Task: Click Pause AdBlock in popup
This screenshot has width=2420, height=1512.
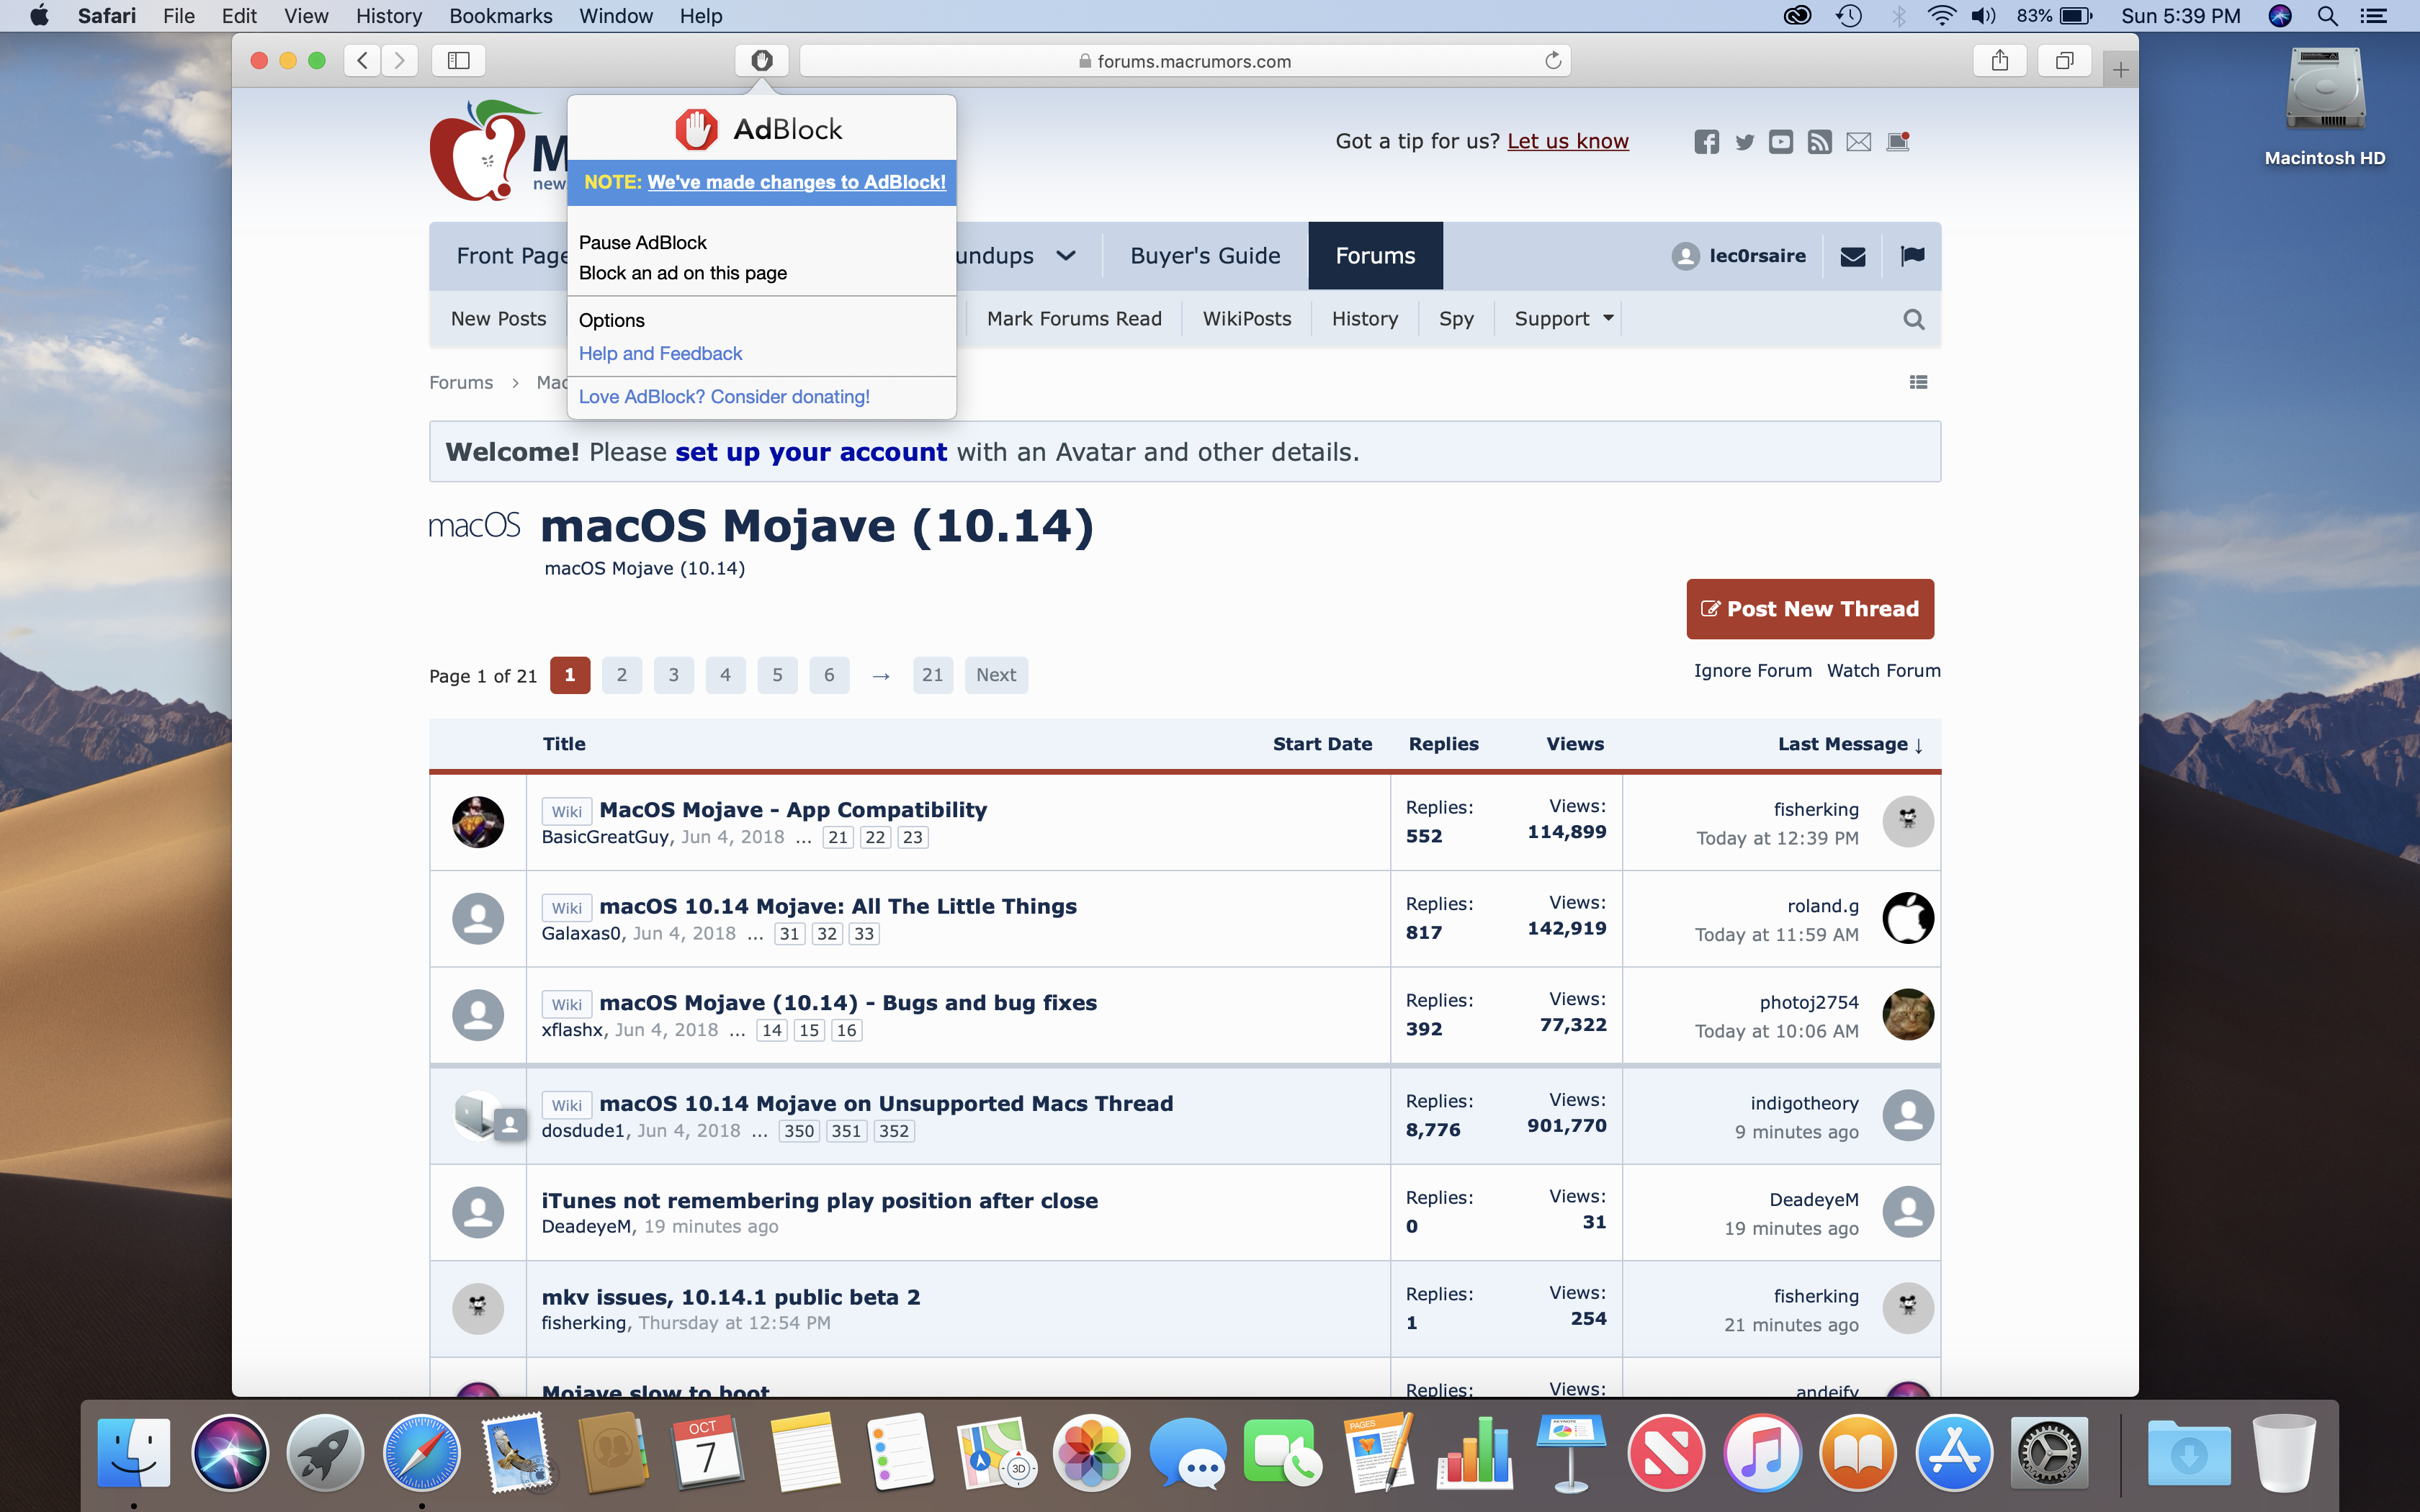Action: (x=642, y=242)
